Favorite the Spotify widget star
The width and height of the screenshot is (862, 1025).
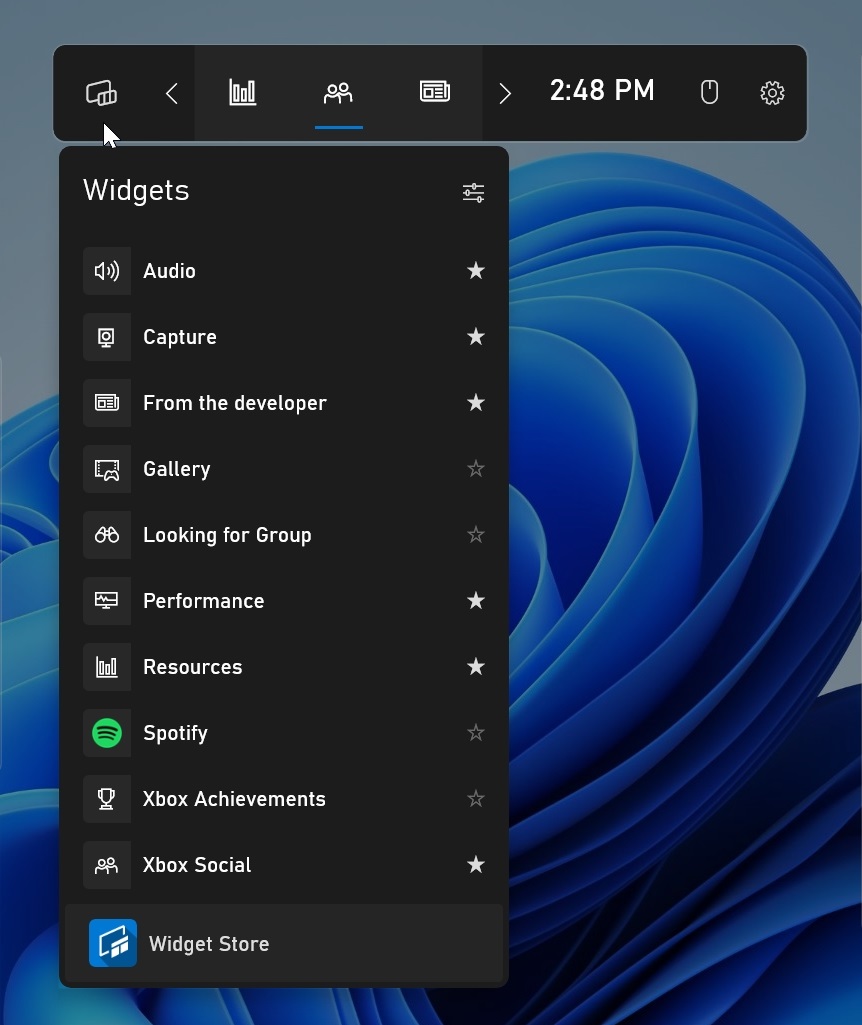pos(476,733)
